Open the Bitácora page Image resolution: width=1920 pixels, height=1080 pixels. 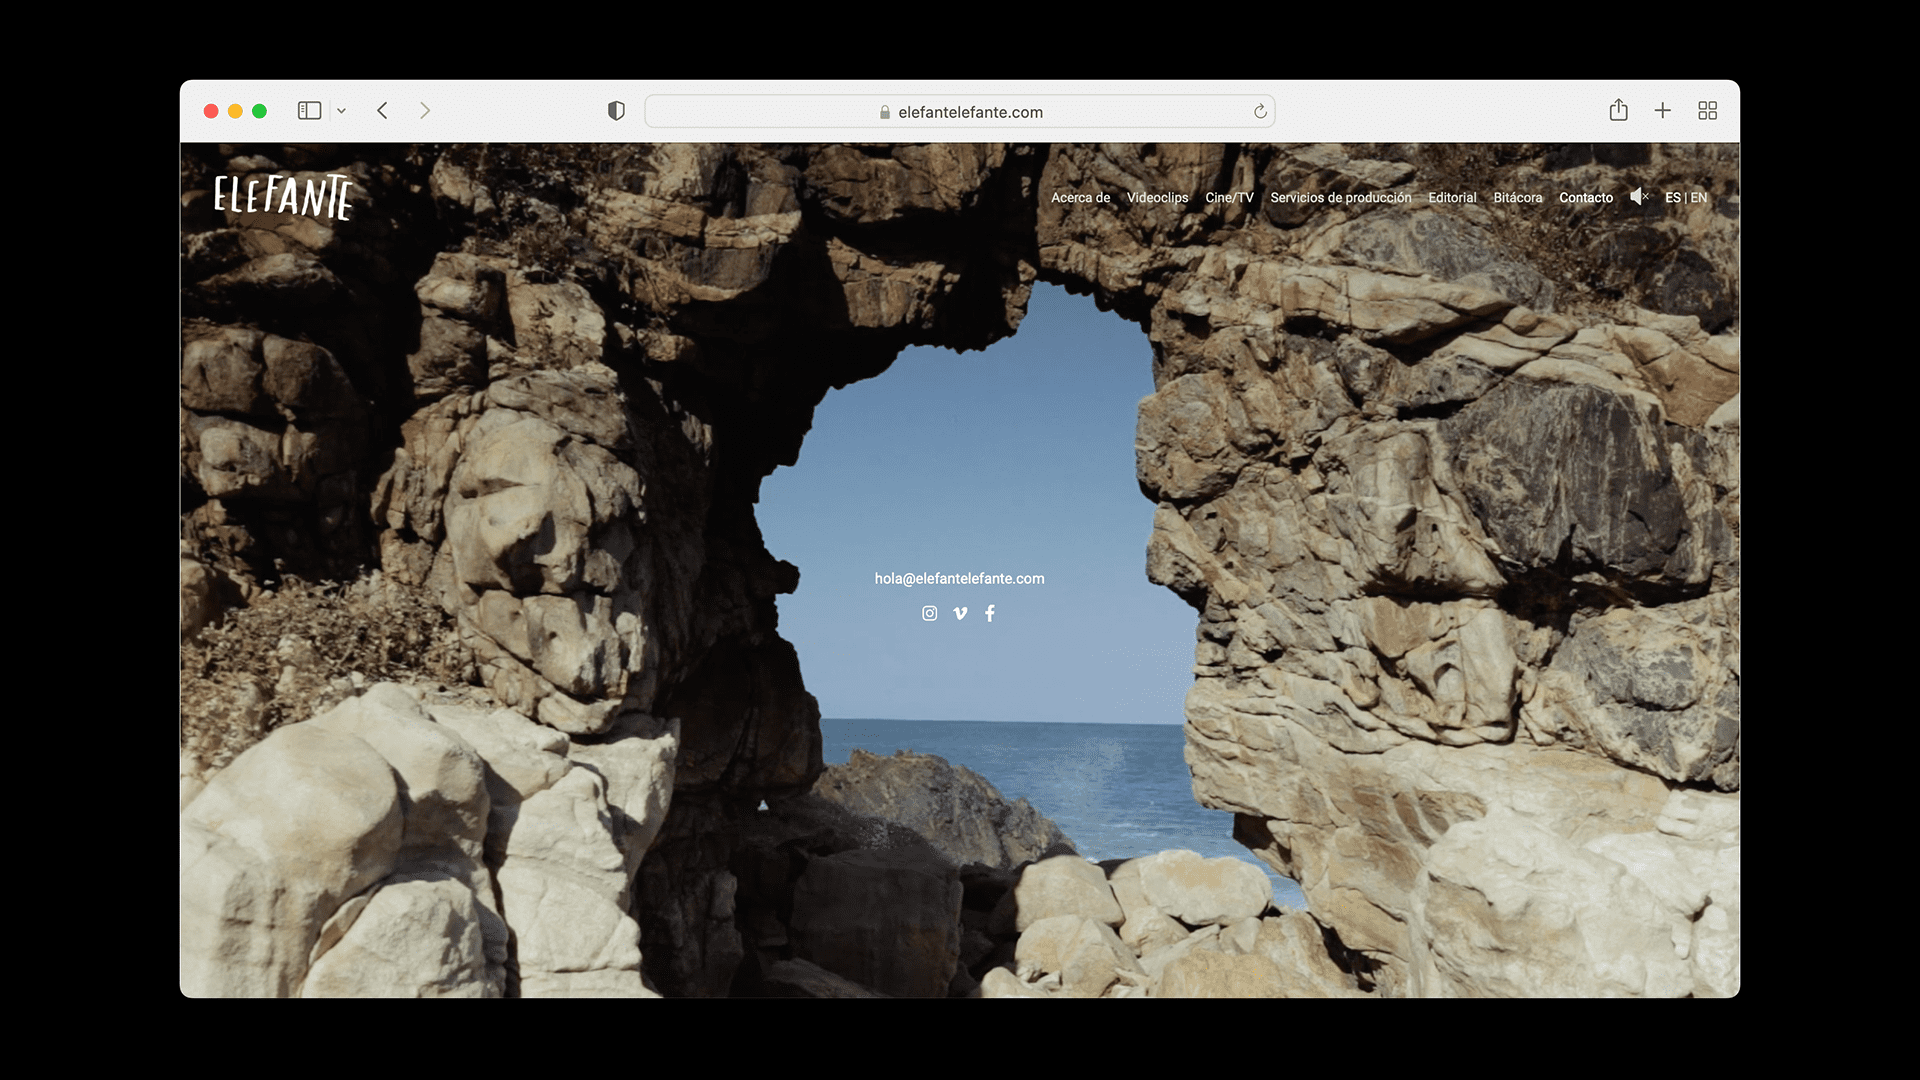point(1517,197)
